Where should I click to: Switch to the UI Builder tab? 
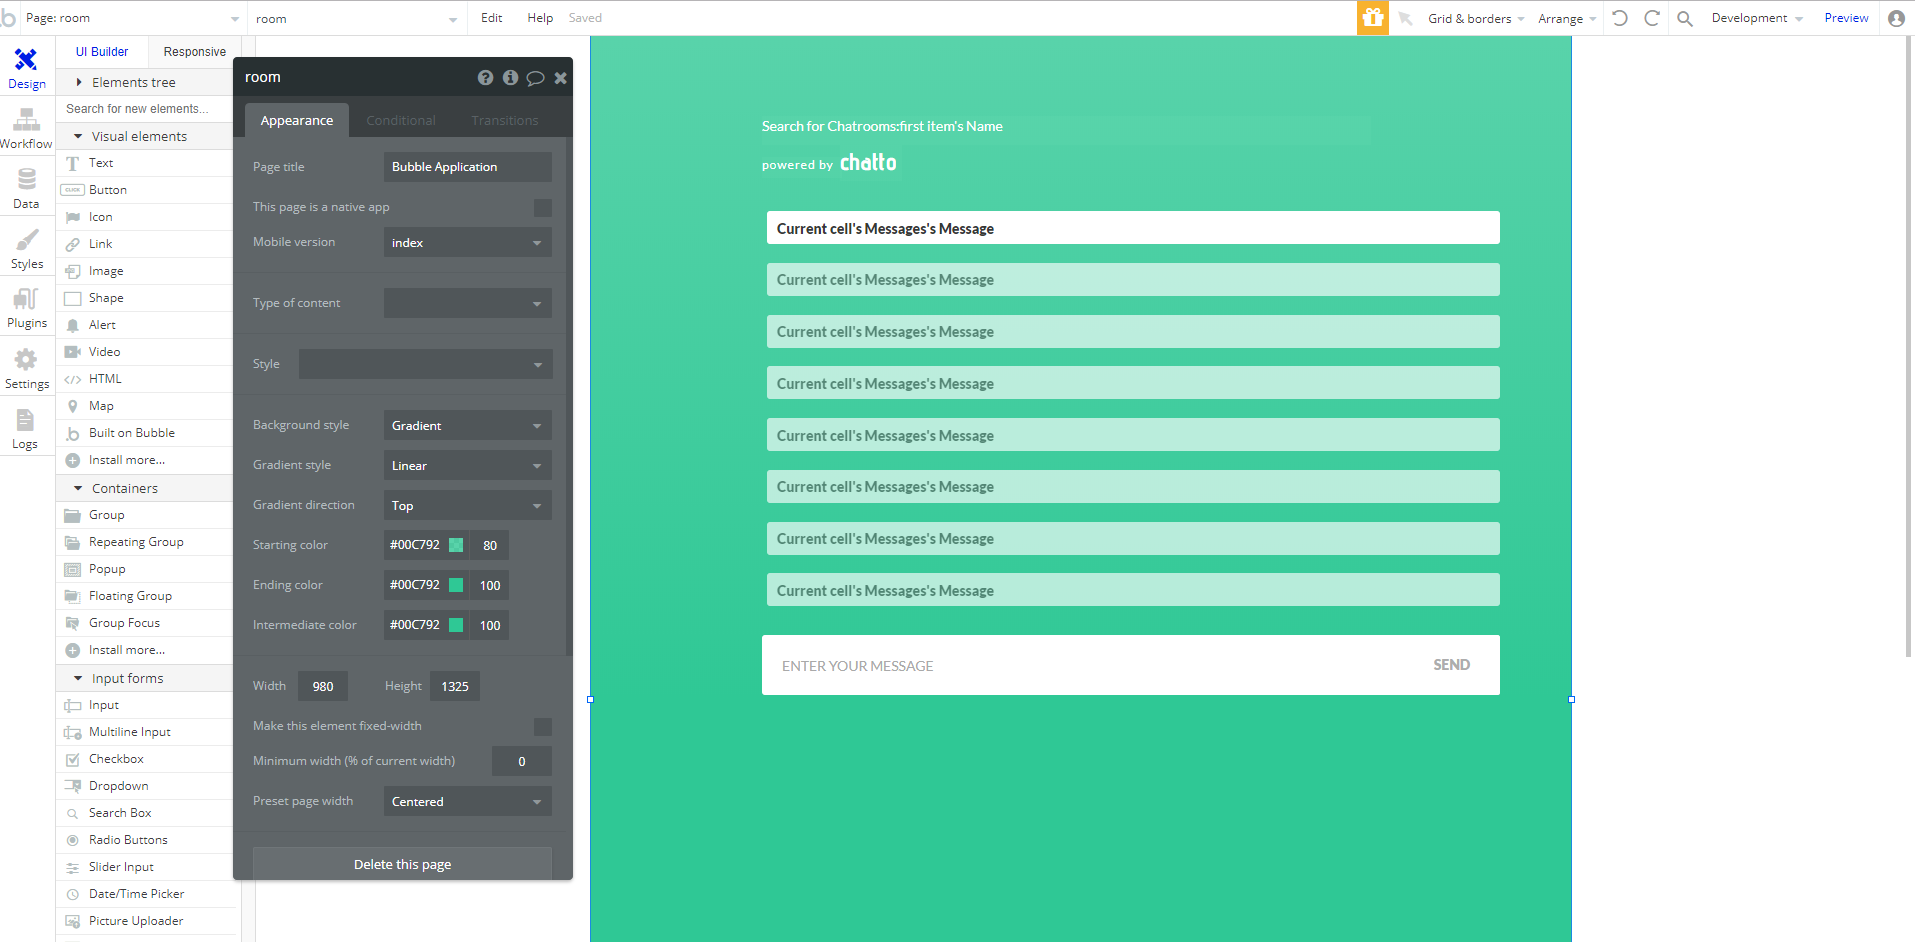coord(102,52)
